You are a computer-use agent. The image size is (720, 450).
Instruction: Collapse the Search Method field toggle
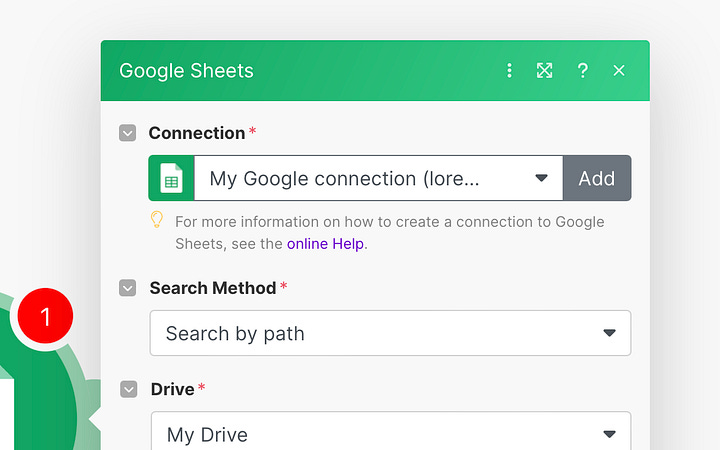pos(127,288)
